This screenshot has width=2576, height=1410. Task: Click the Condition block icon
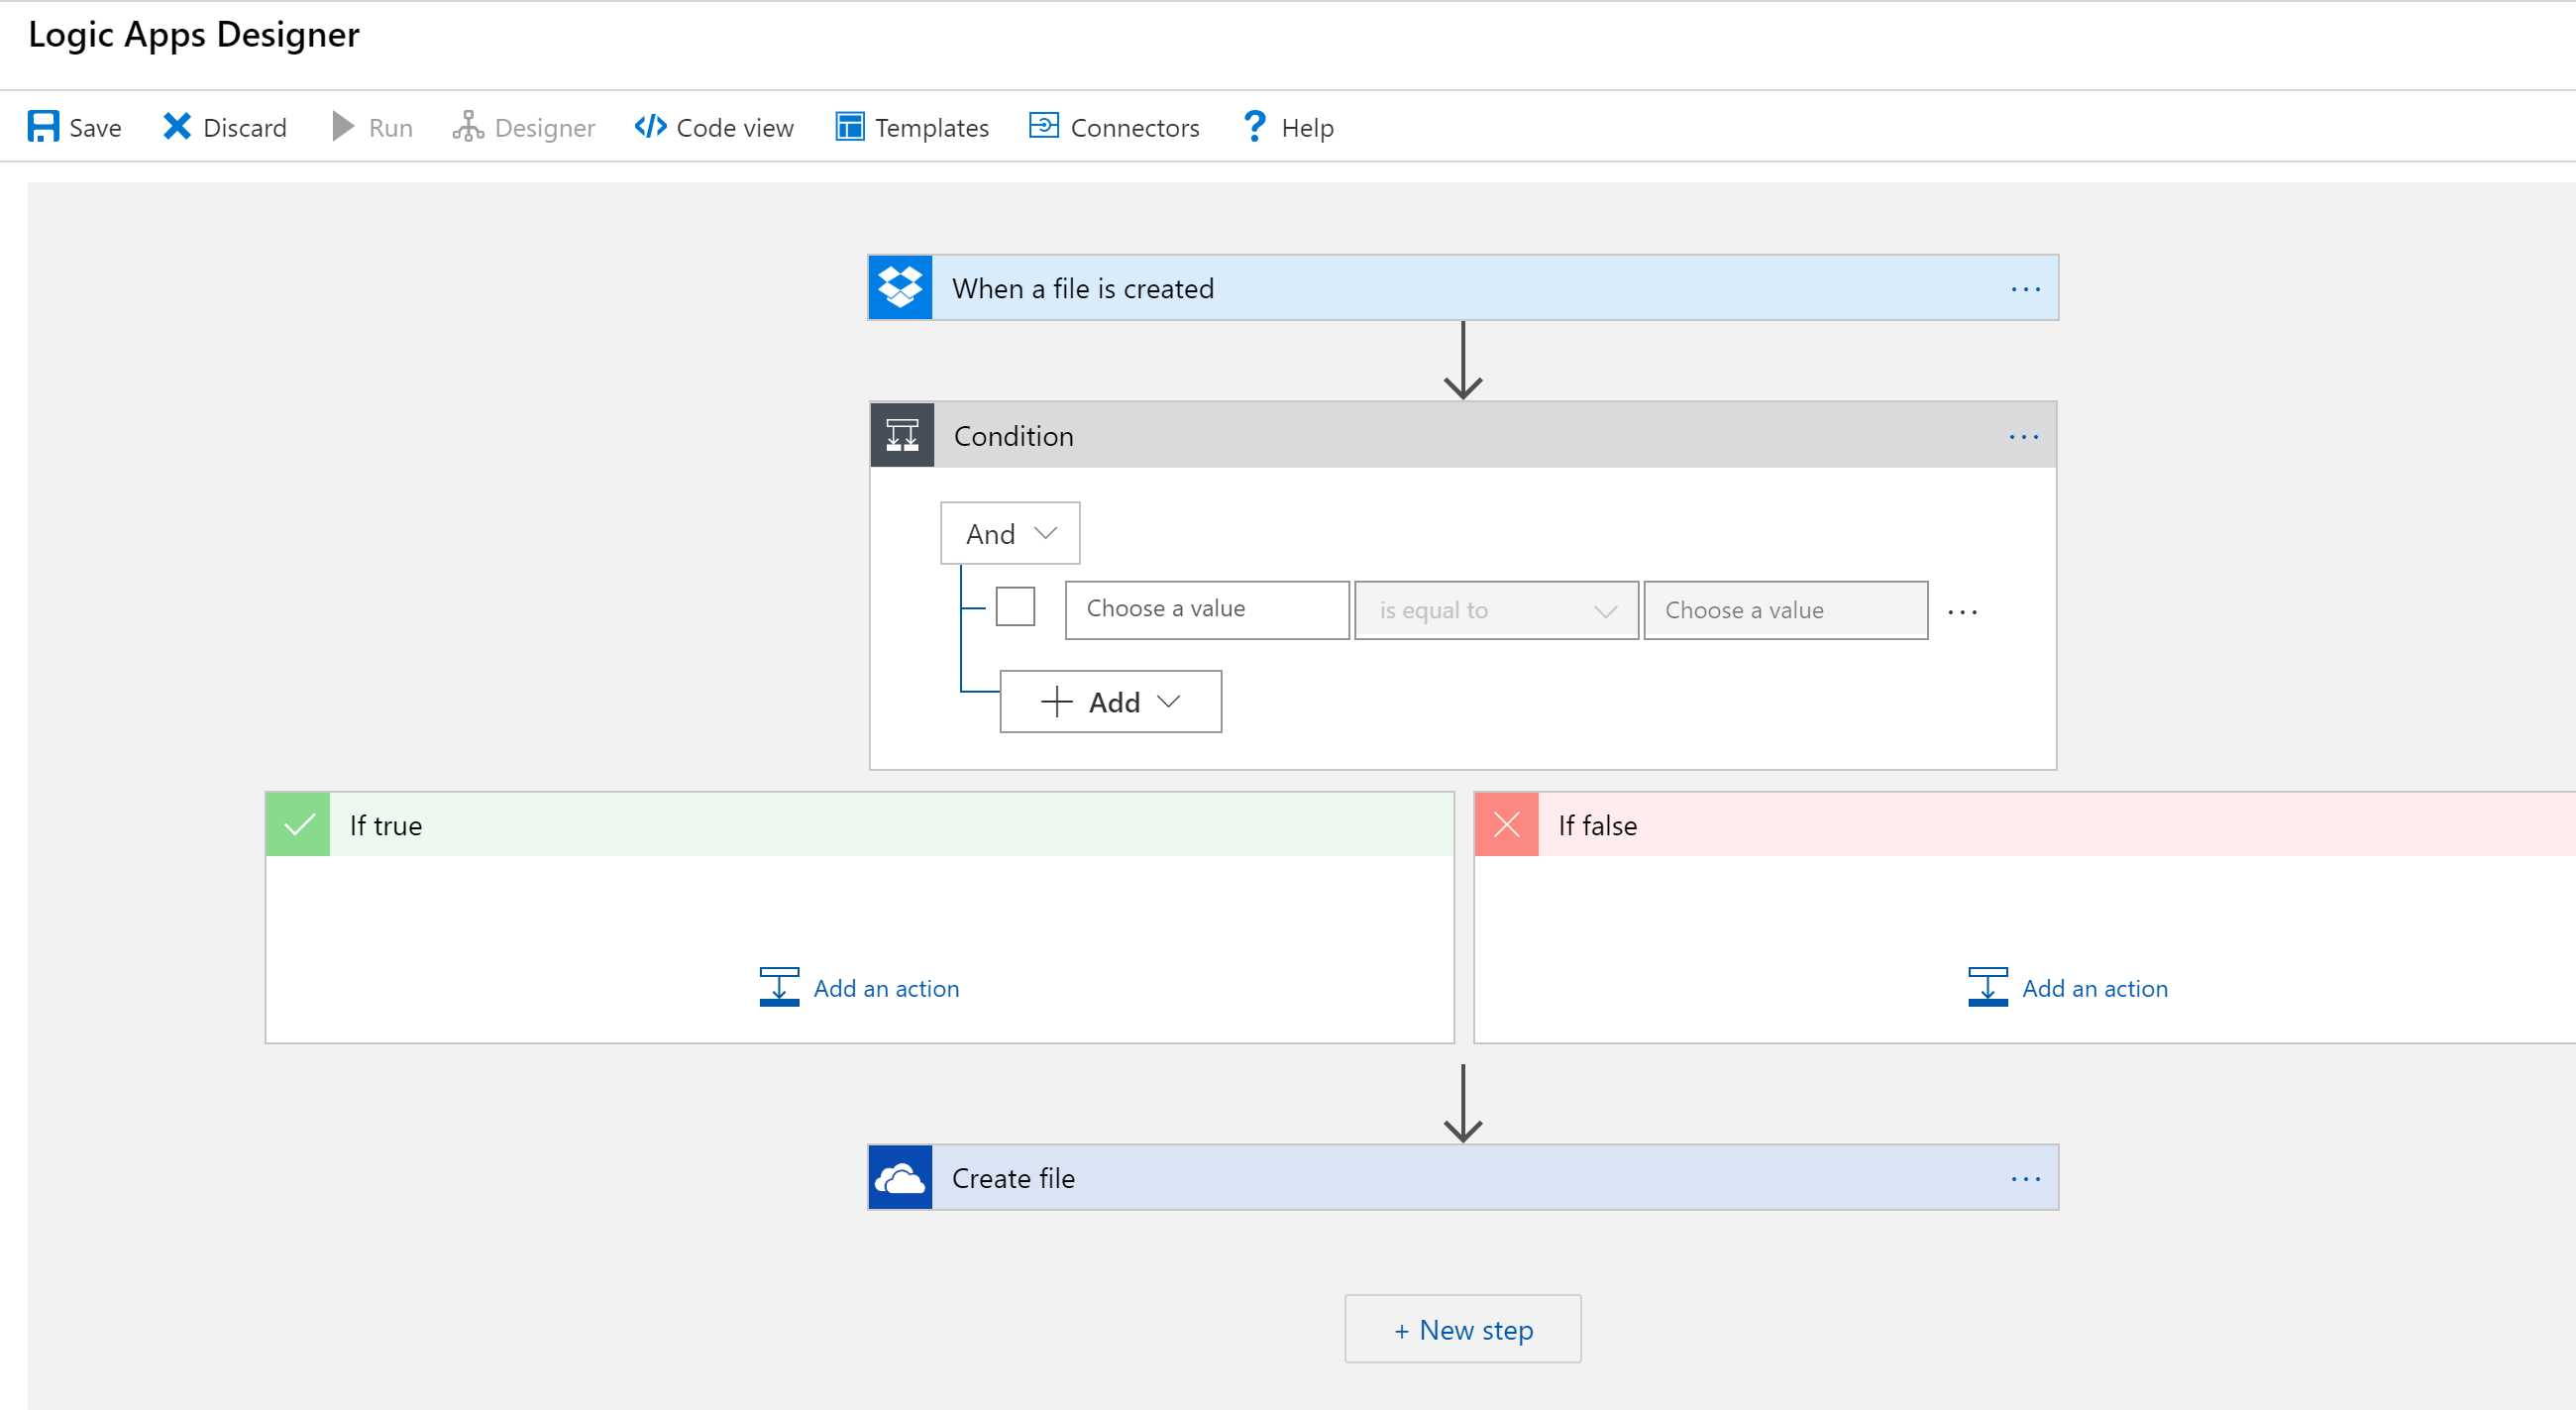coord(901,435)
